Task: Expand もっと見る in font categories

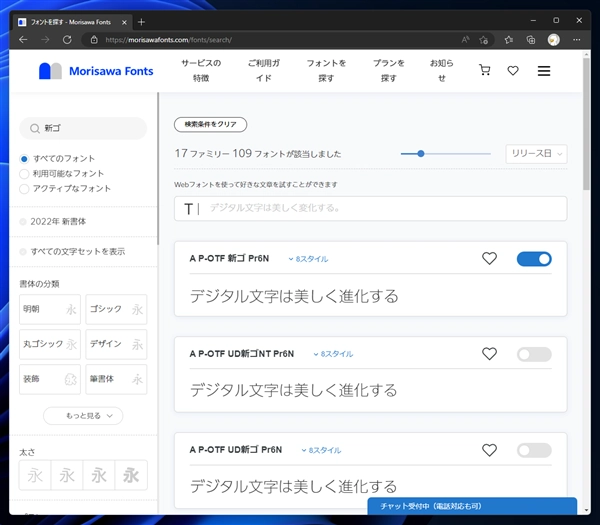Action: click(x=83, y=416)
